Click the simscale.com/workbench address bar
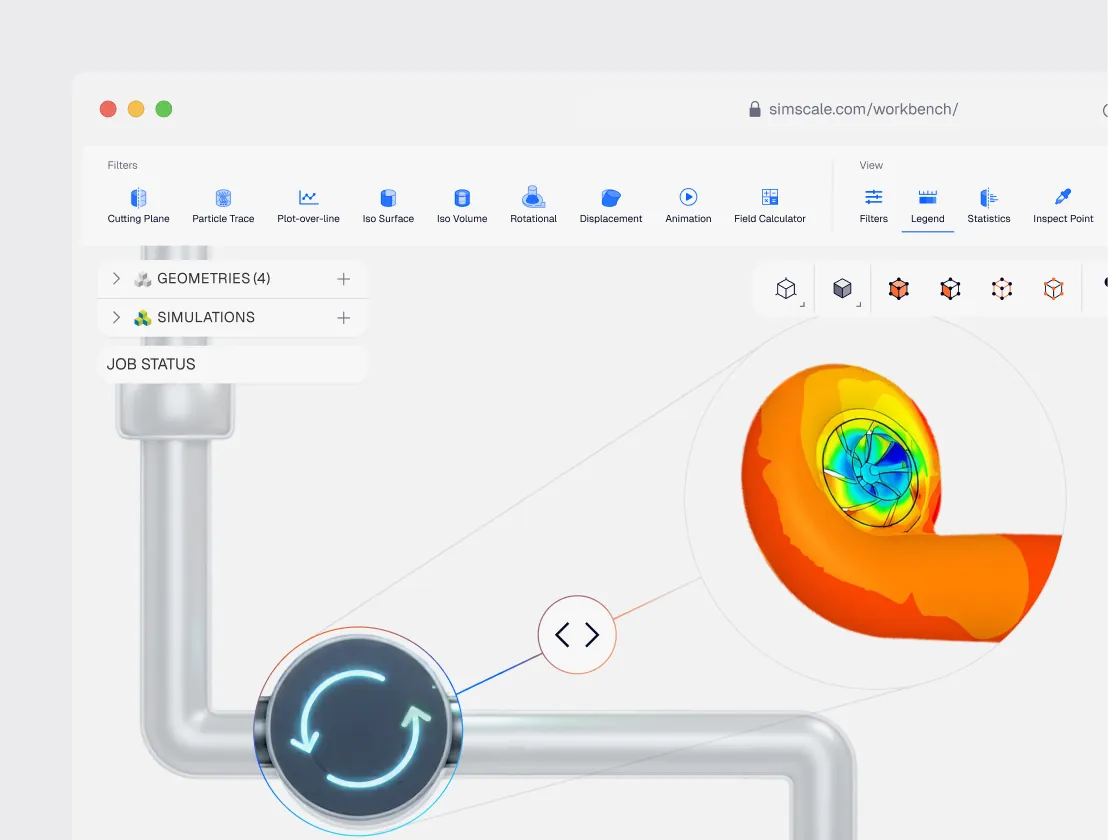This screenshot has width=1108, height=840. [x=863, y=110]
